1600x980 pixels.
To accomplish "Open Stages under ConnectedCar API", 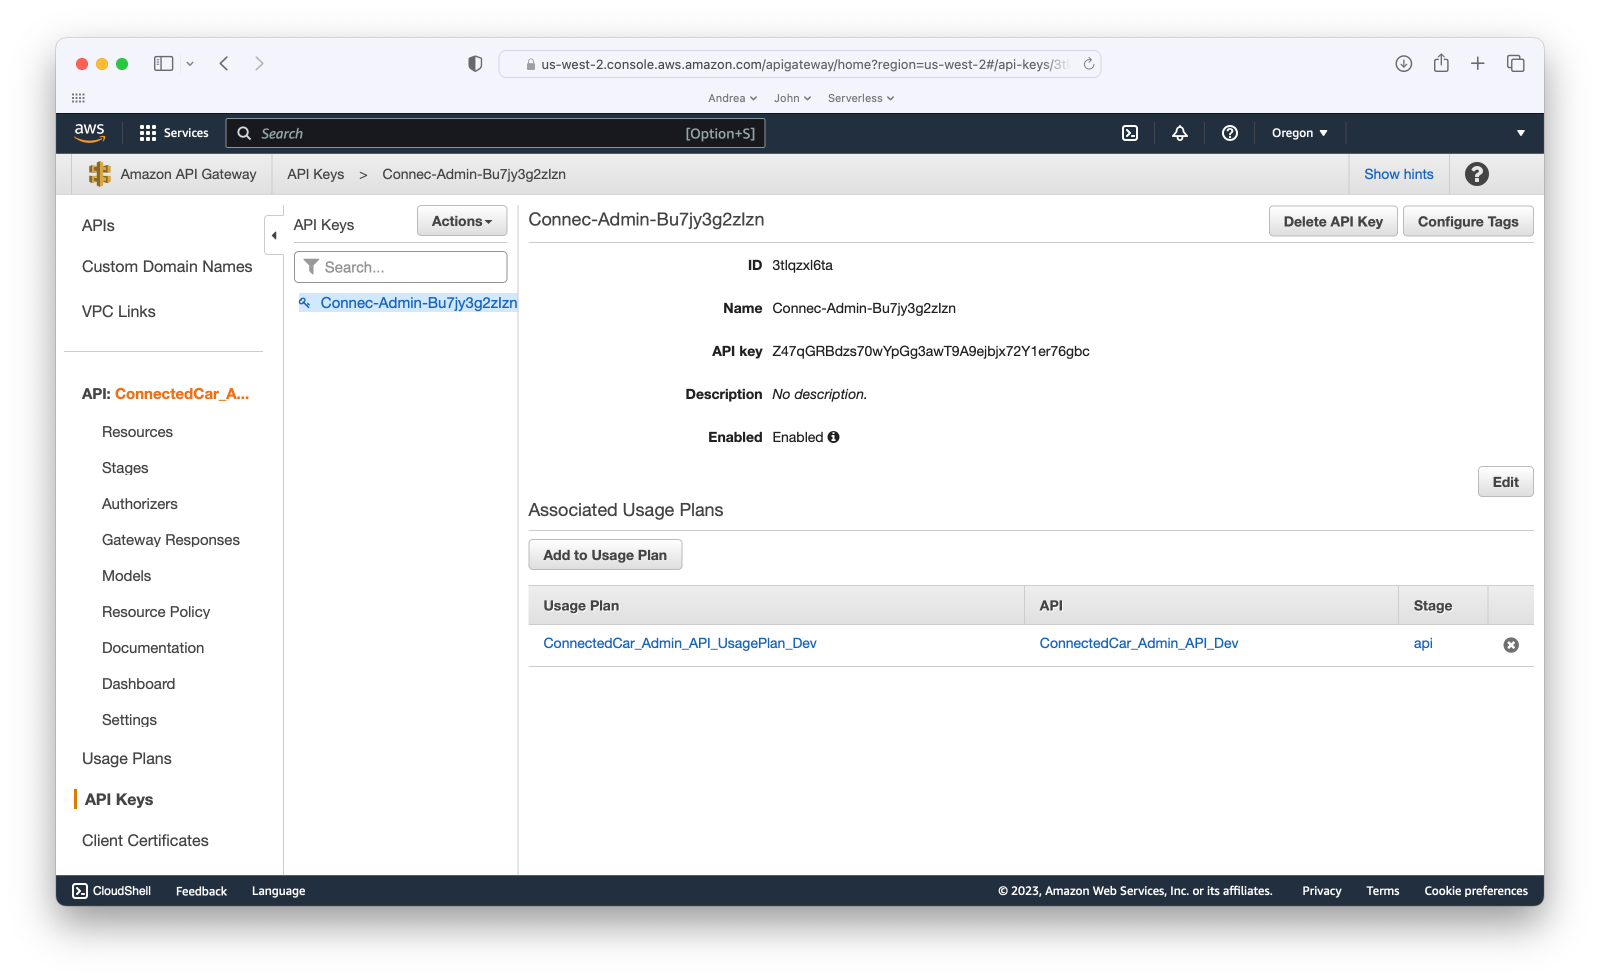I will coord(125,468).
